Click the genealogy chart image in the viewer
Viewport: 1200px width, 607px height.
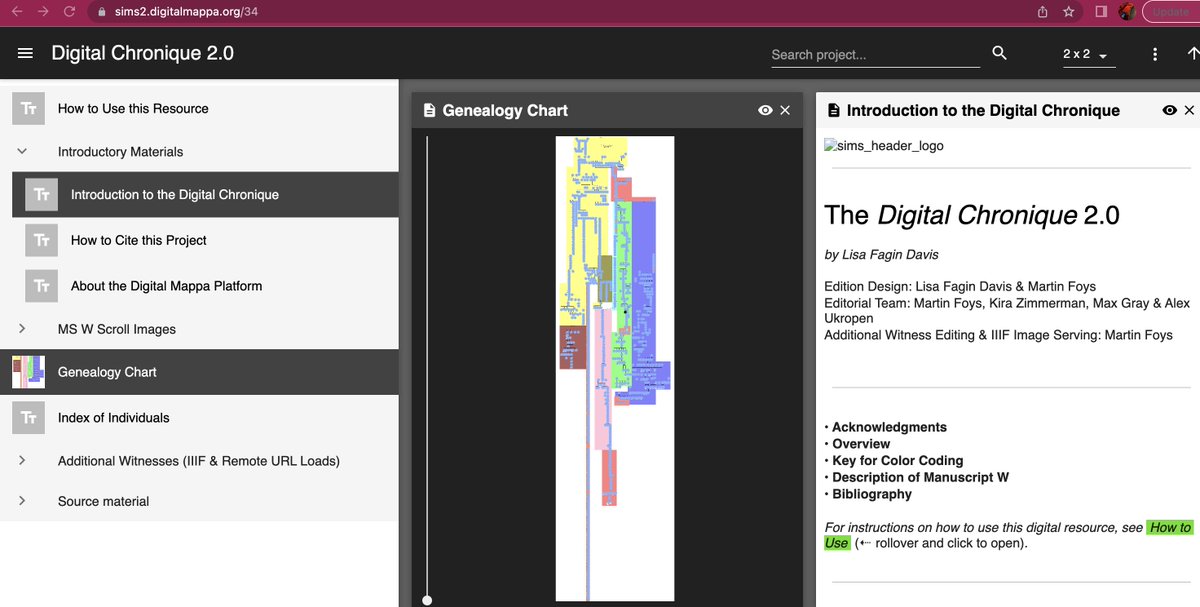click(x=615, y=368)
